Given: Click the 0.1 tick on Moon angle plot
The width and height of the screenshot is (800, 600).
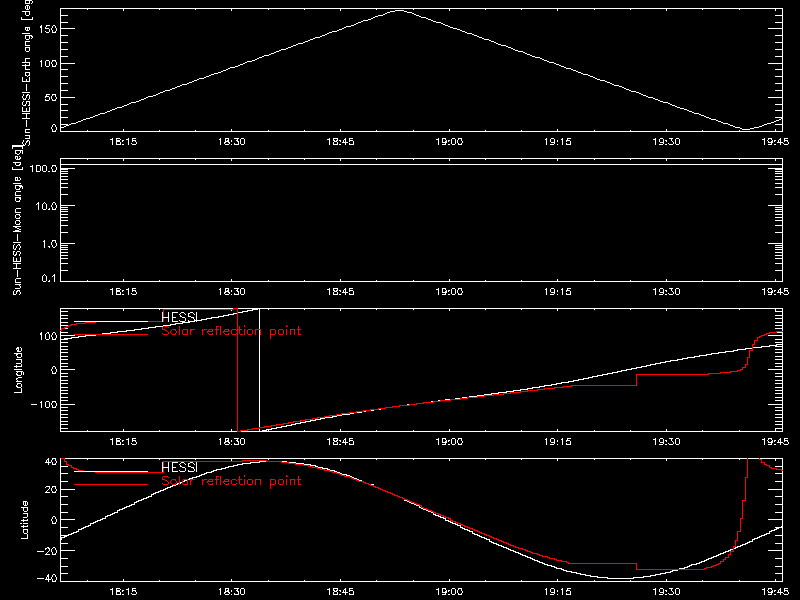Looking at the screenshot, I should point(49,278).
